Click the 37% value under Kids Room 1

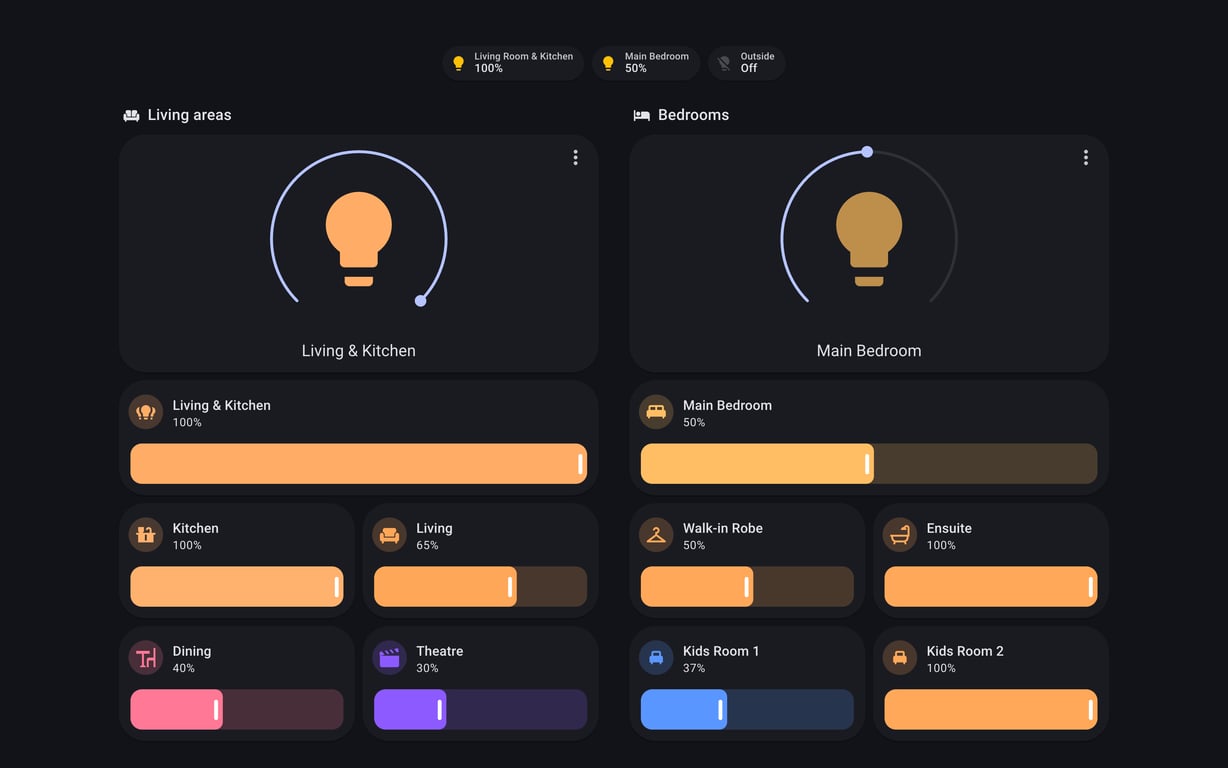coord(694,668)
